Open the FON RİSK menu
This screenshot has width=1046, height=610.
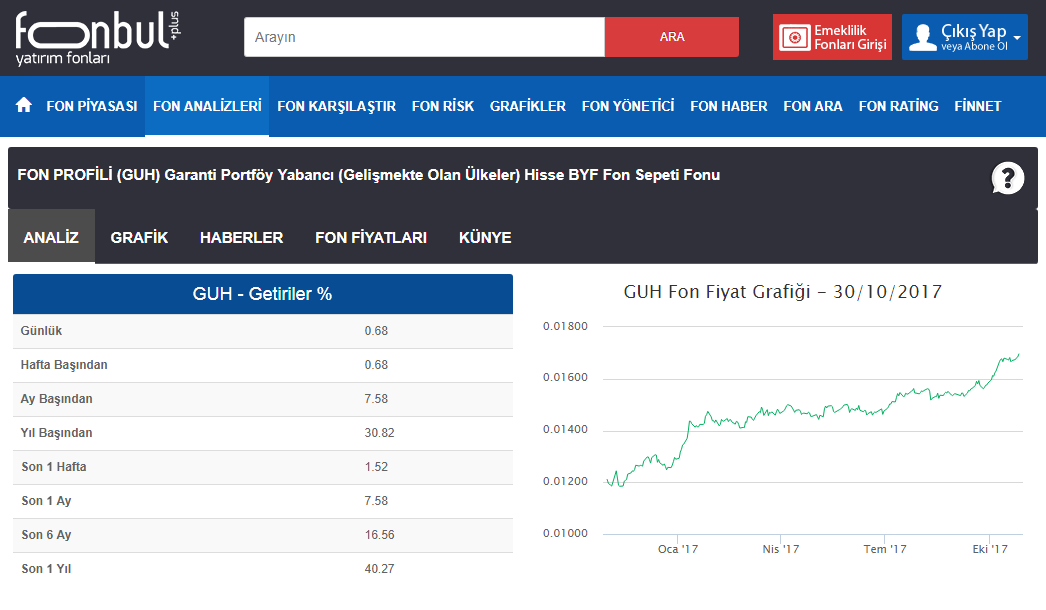tap(443, 106)
